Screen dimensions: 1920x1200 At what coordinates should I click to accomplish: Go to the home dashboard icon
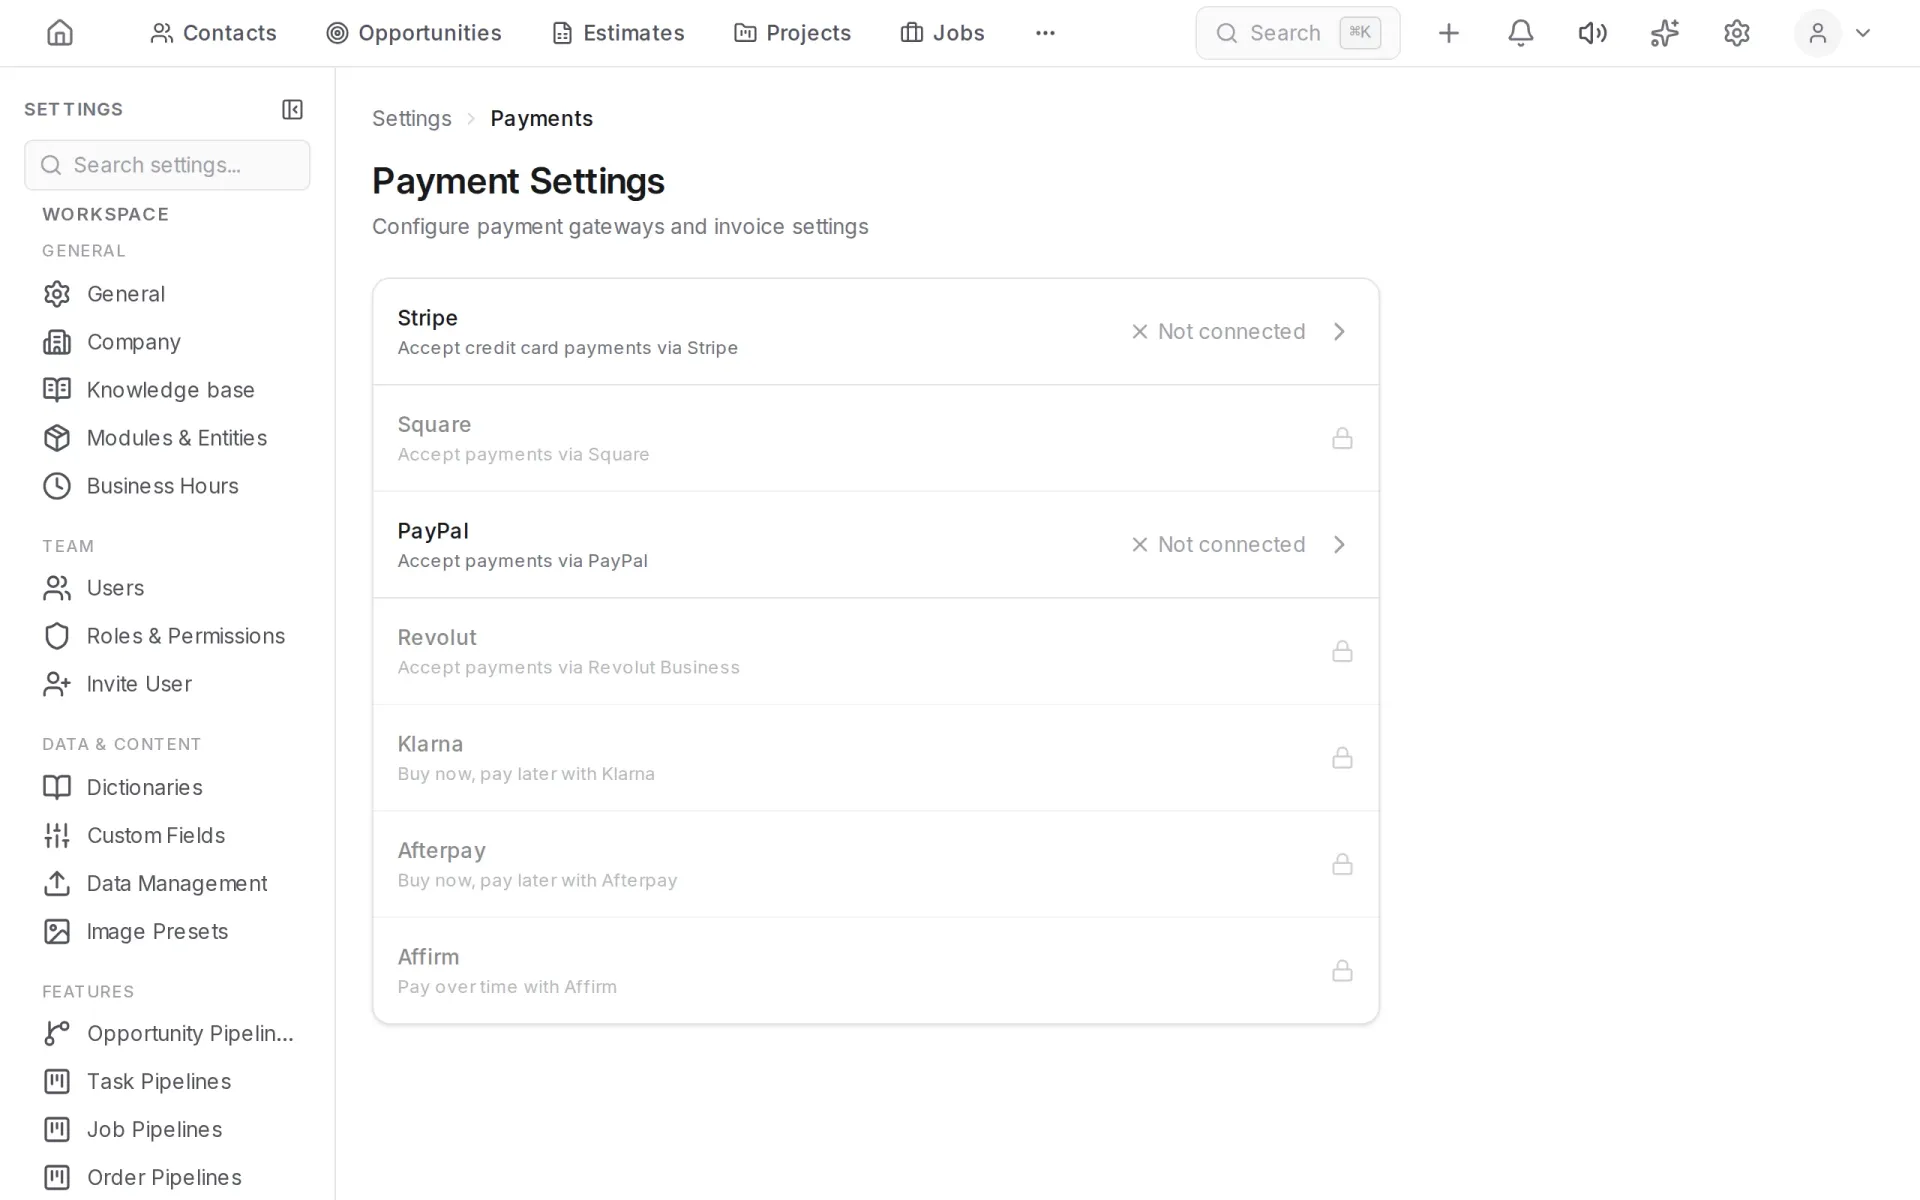(60, 33)
